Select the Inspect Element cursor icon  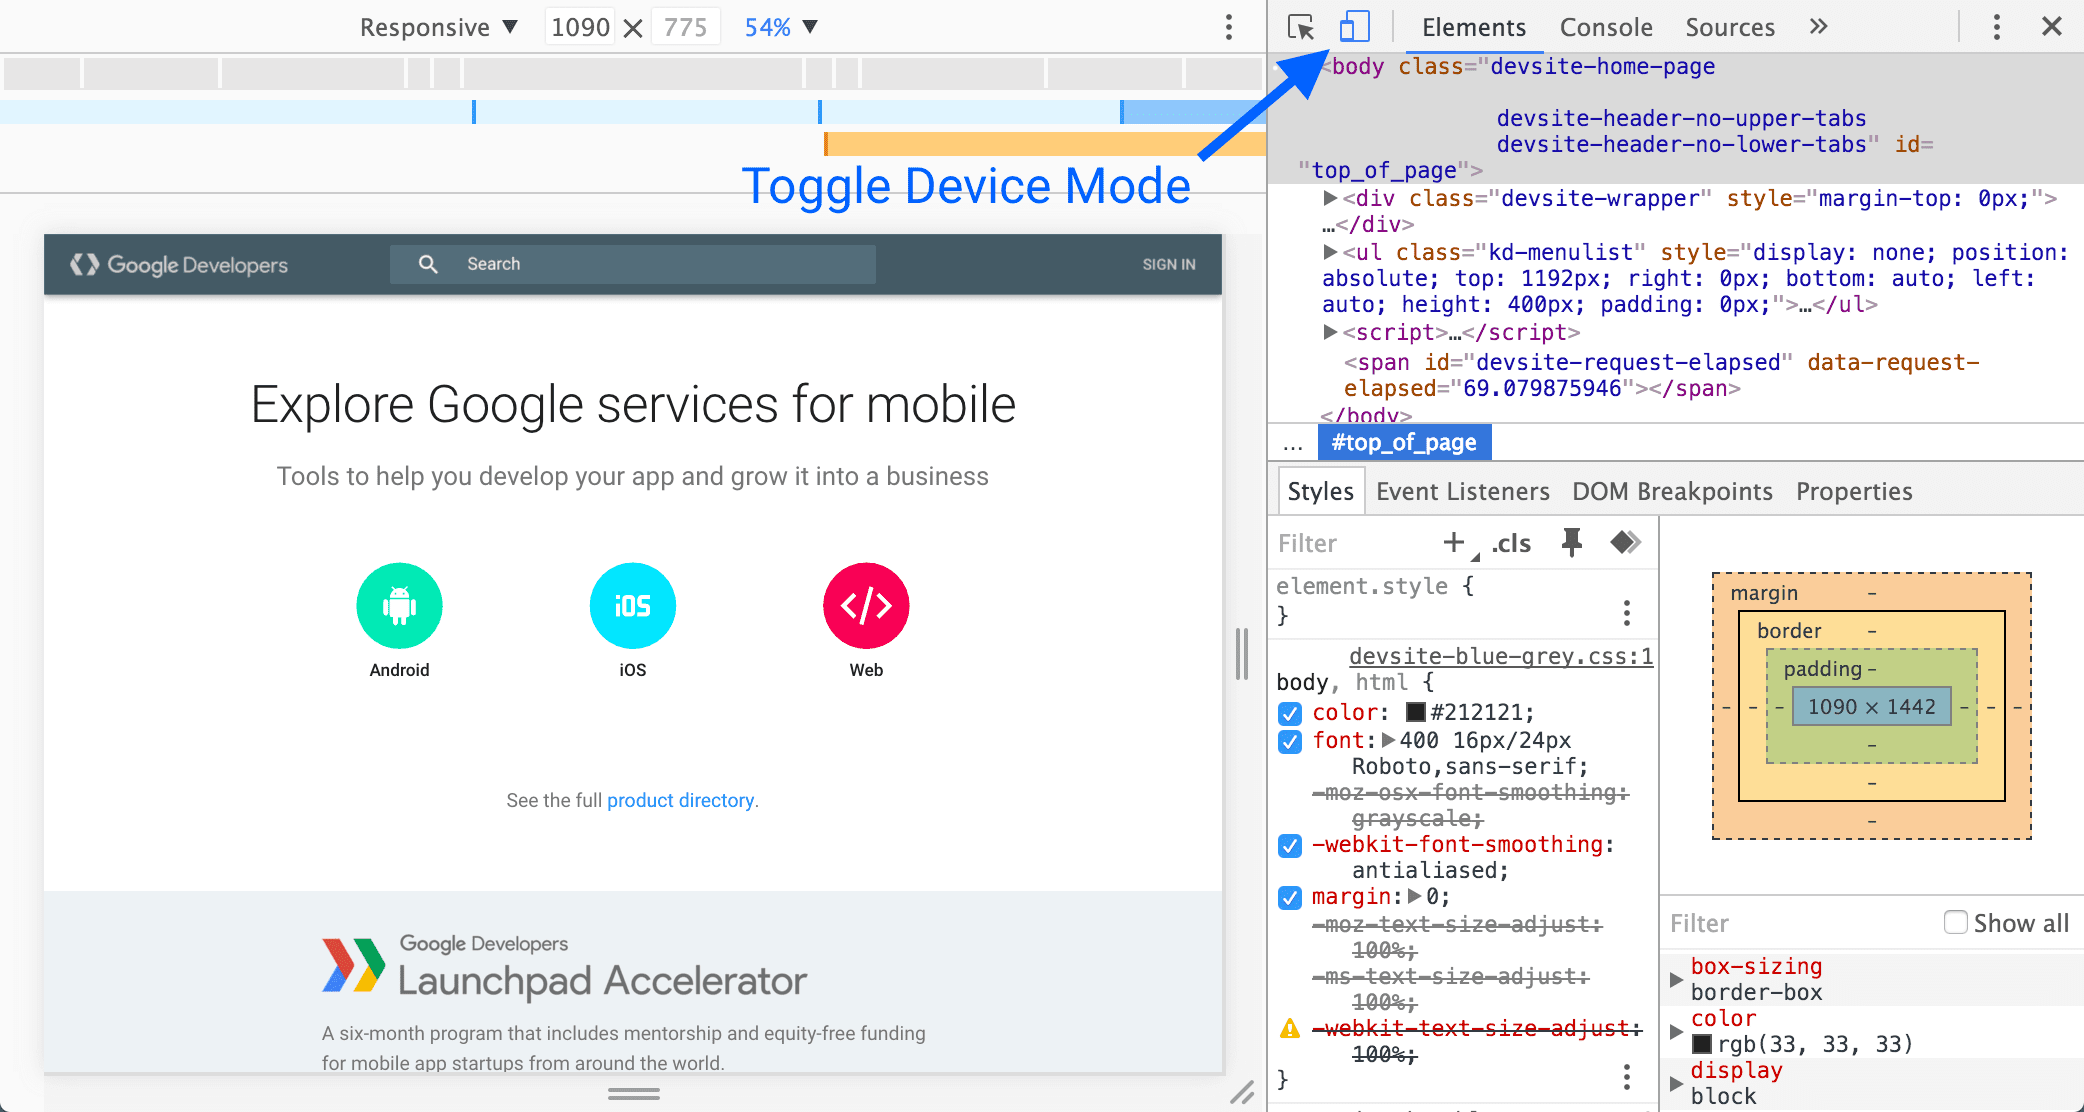[x=1300, y=25]
